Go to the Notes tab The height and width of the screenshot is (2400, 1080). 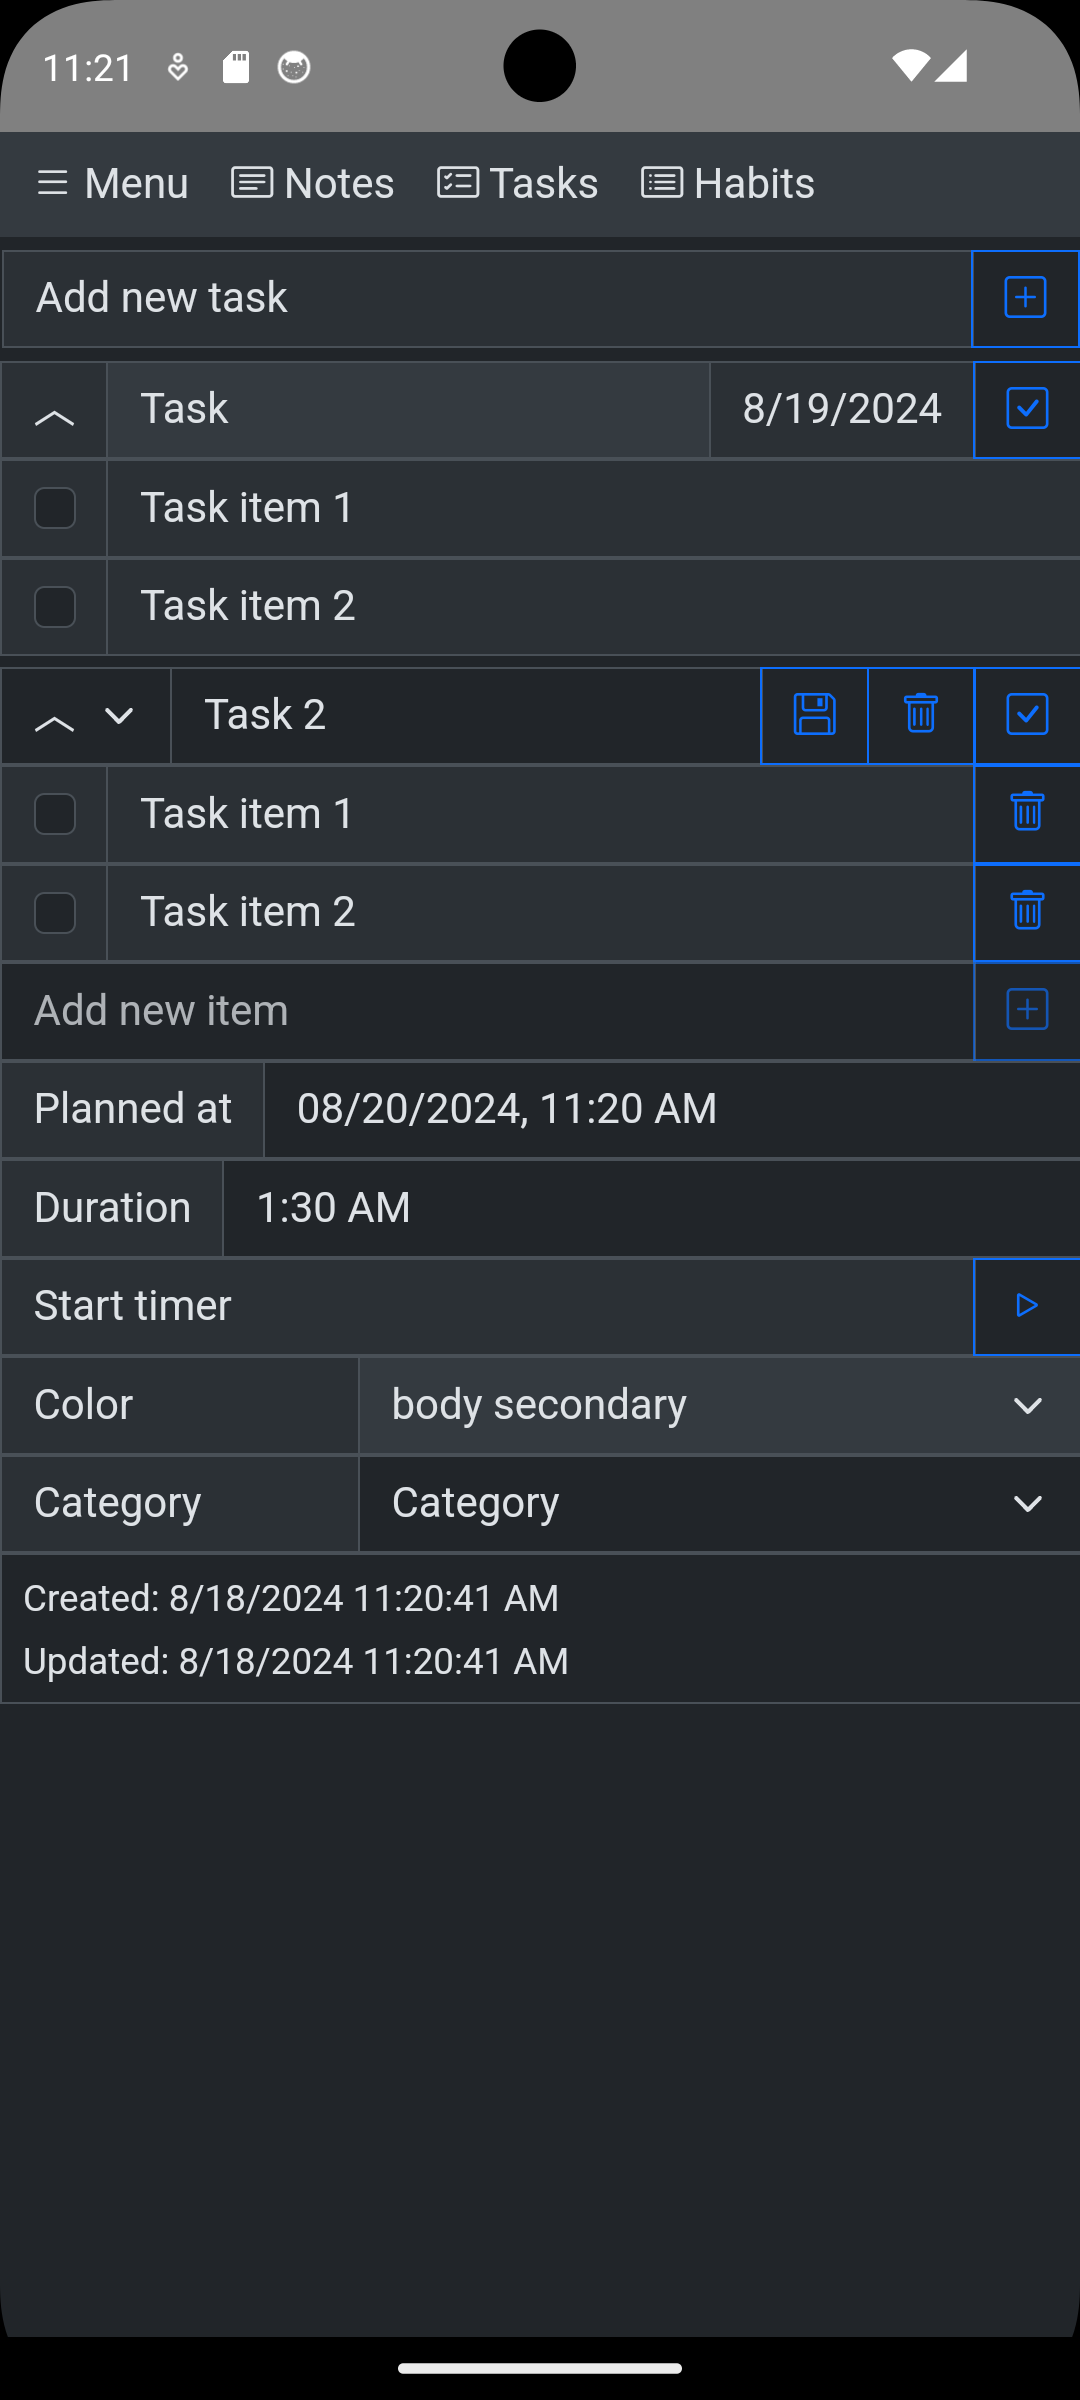(313, 184)
